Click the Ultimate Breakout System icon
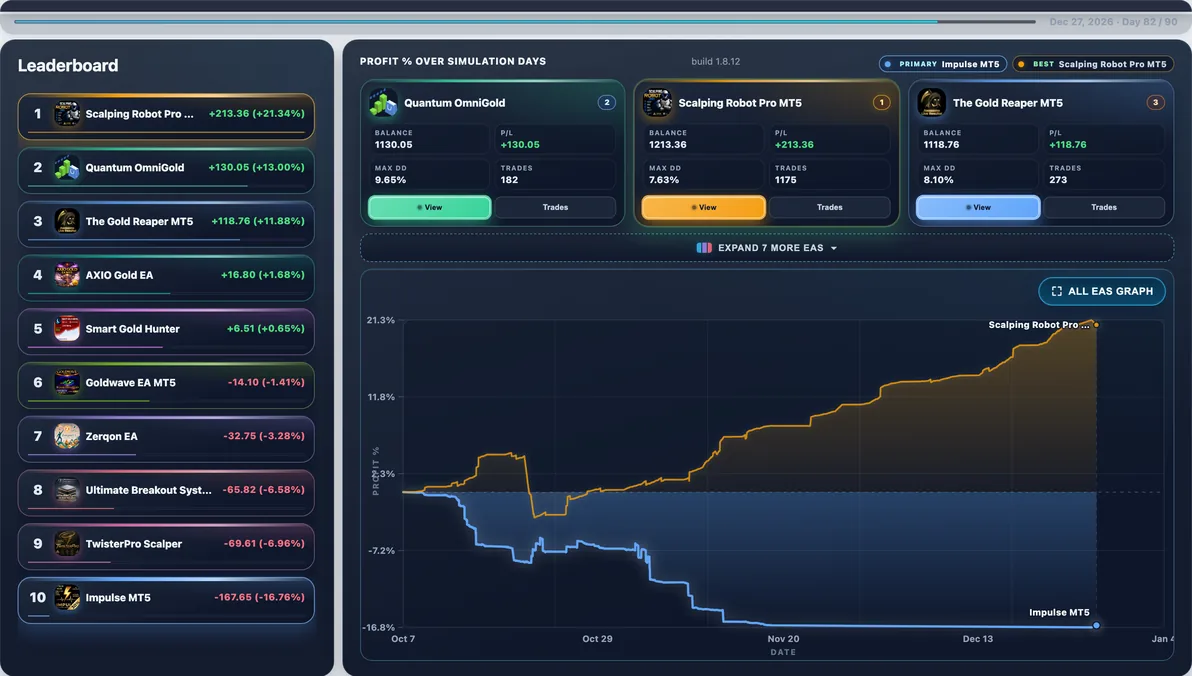The height and width of the screenshot is (676, 1192). pos(67,490)
